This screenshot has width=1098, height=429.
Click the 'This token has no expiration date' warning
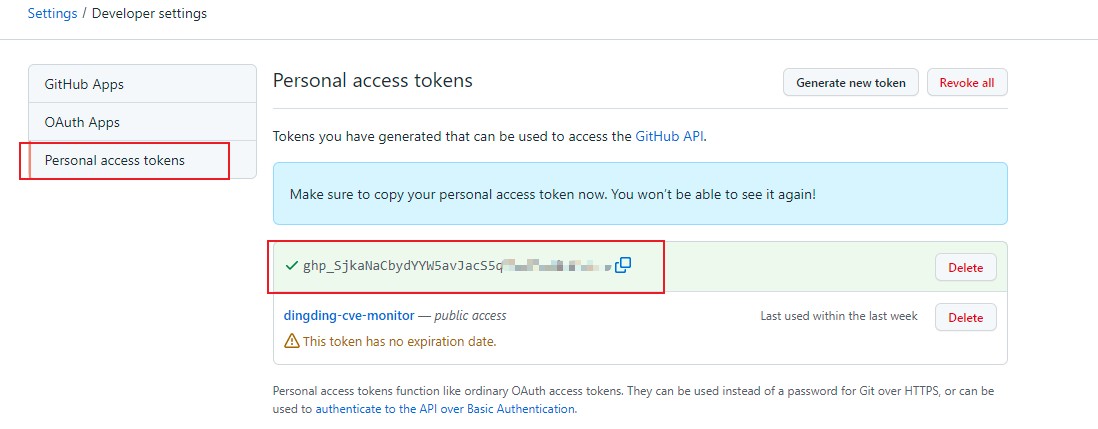pos(399,342)
